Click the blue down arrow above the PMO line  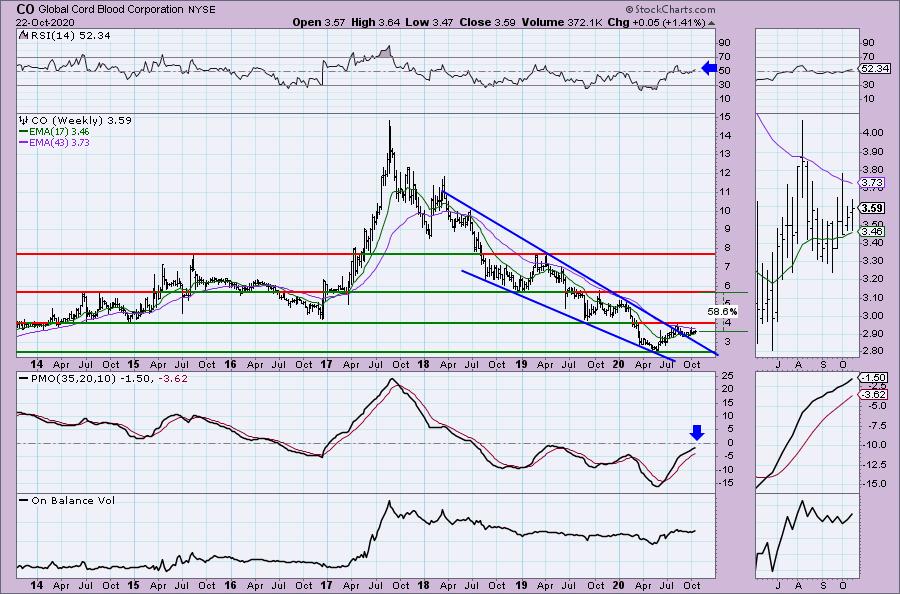[x=697, y=433]
